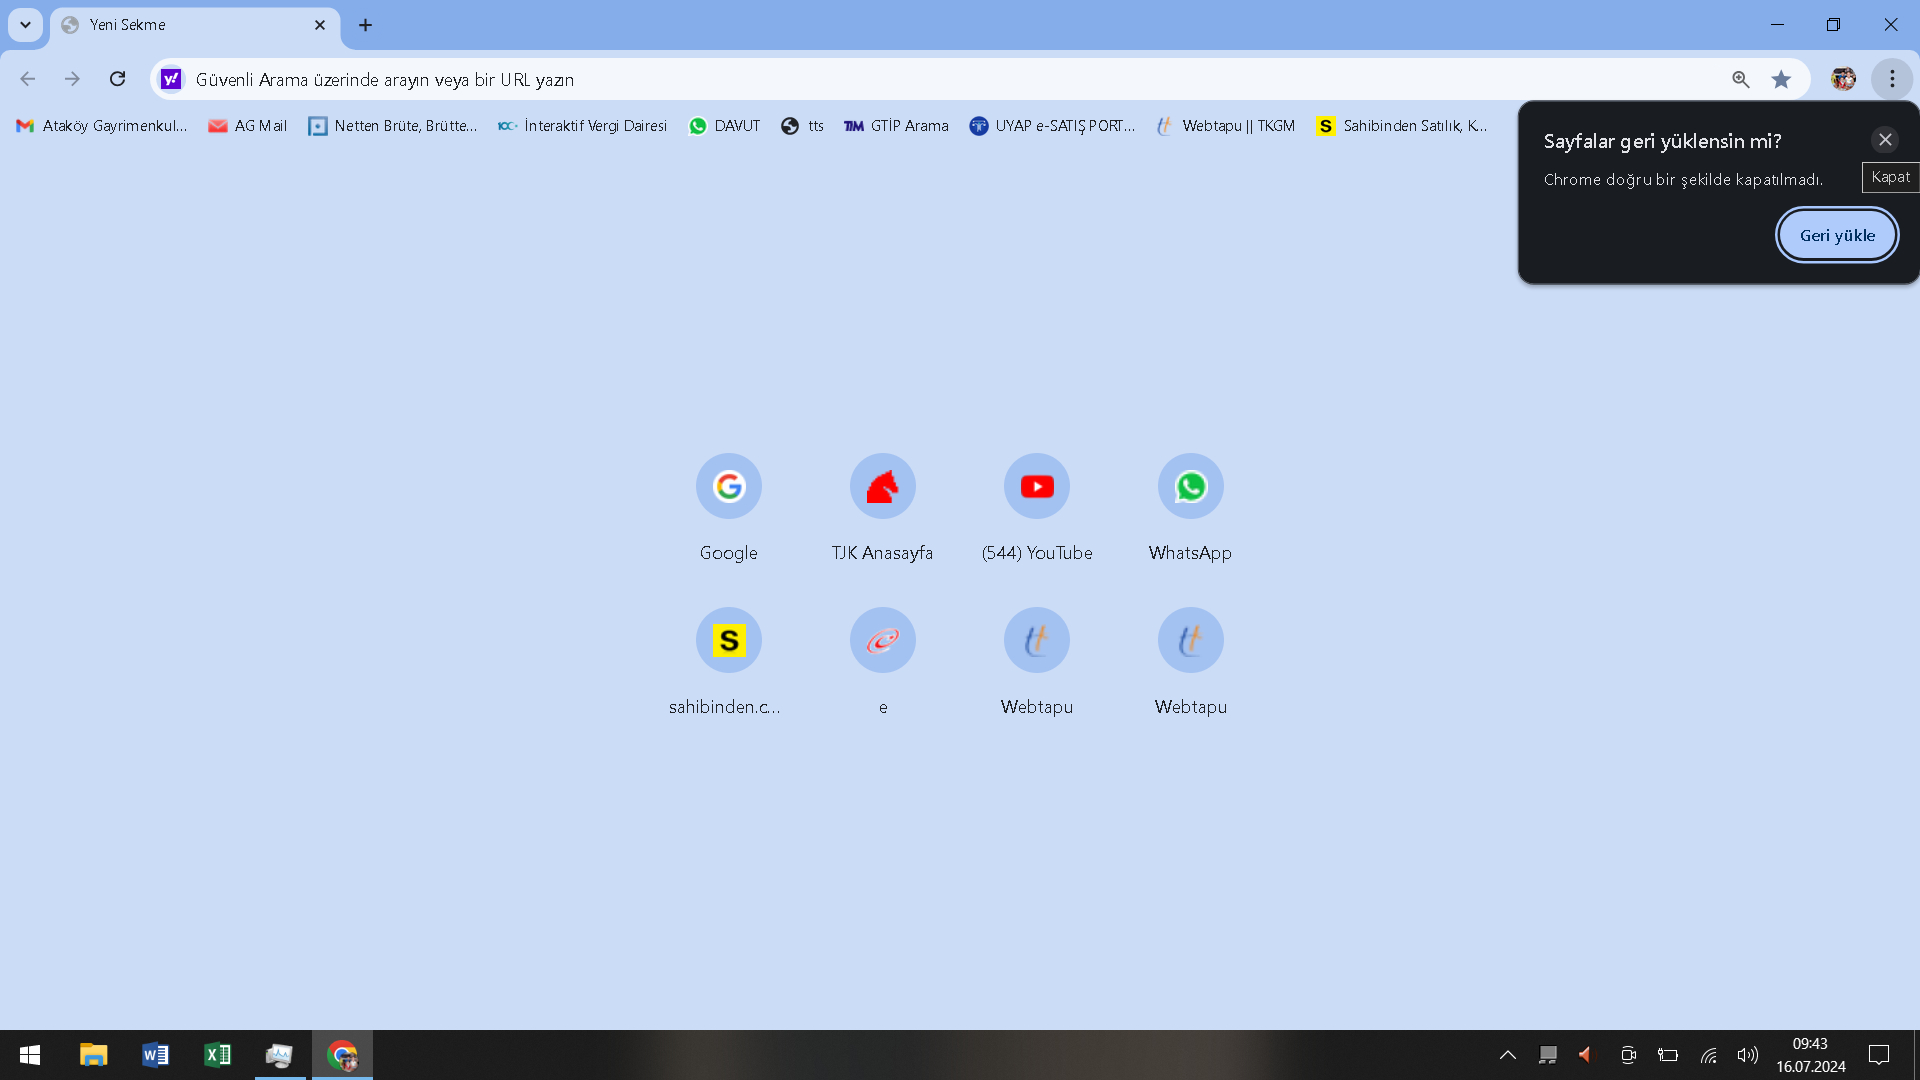Click the Geri yükle button

pos(1837,235)
